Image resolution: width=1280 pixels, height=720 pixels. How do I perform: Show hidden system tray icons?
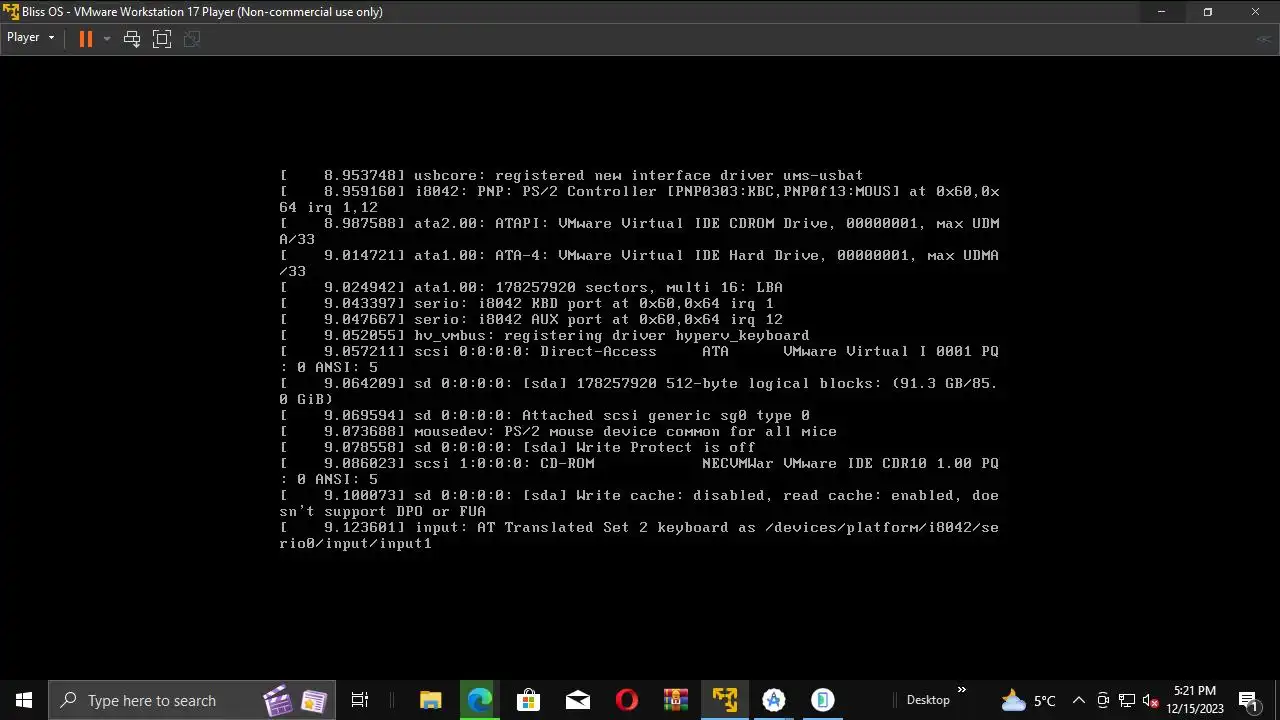(1078, 700)
